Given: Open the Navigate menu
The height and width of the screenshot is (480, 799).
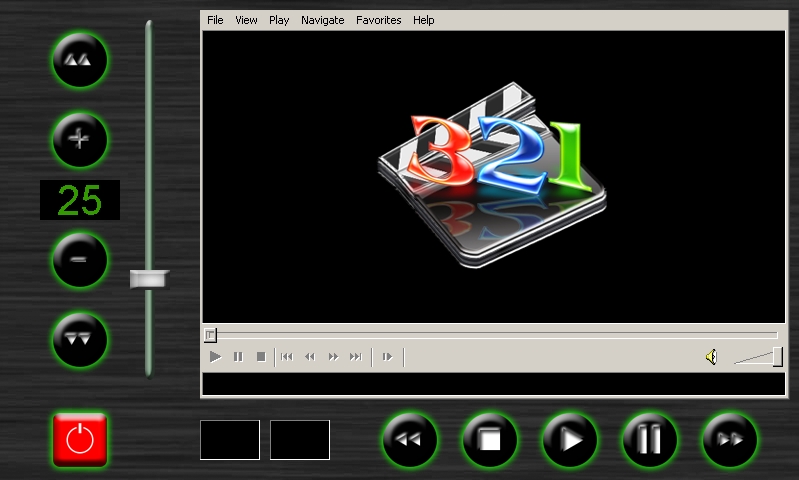Looking at the screenshot, I should (x=323, y=20).
